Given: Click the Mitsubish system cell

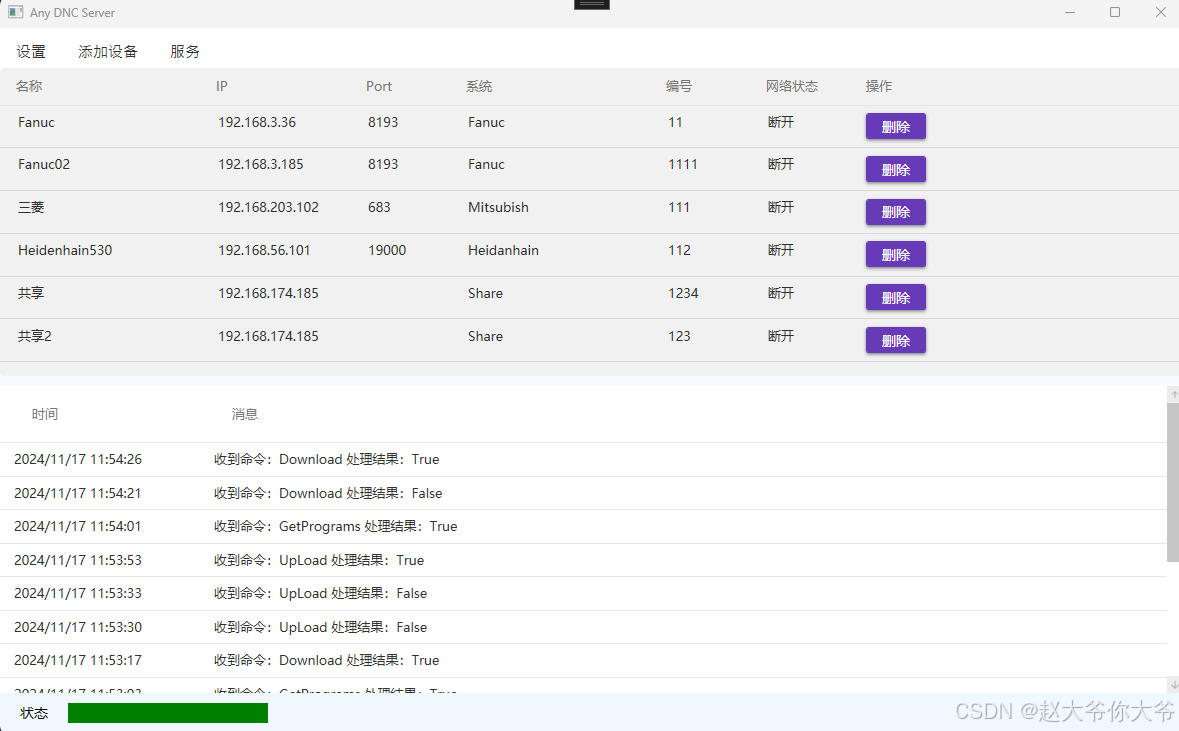Looking at the screenshot, I should [499, 207].
